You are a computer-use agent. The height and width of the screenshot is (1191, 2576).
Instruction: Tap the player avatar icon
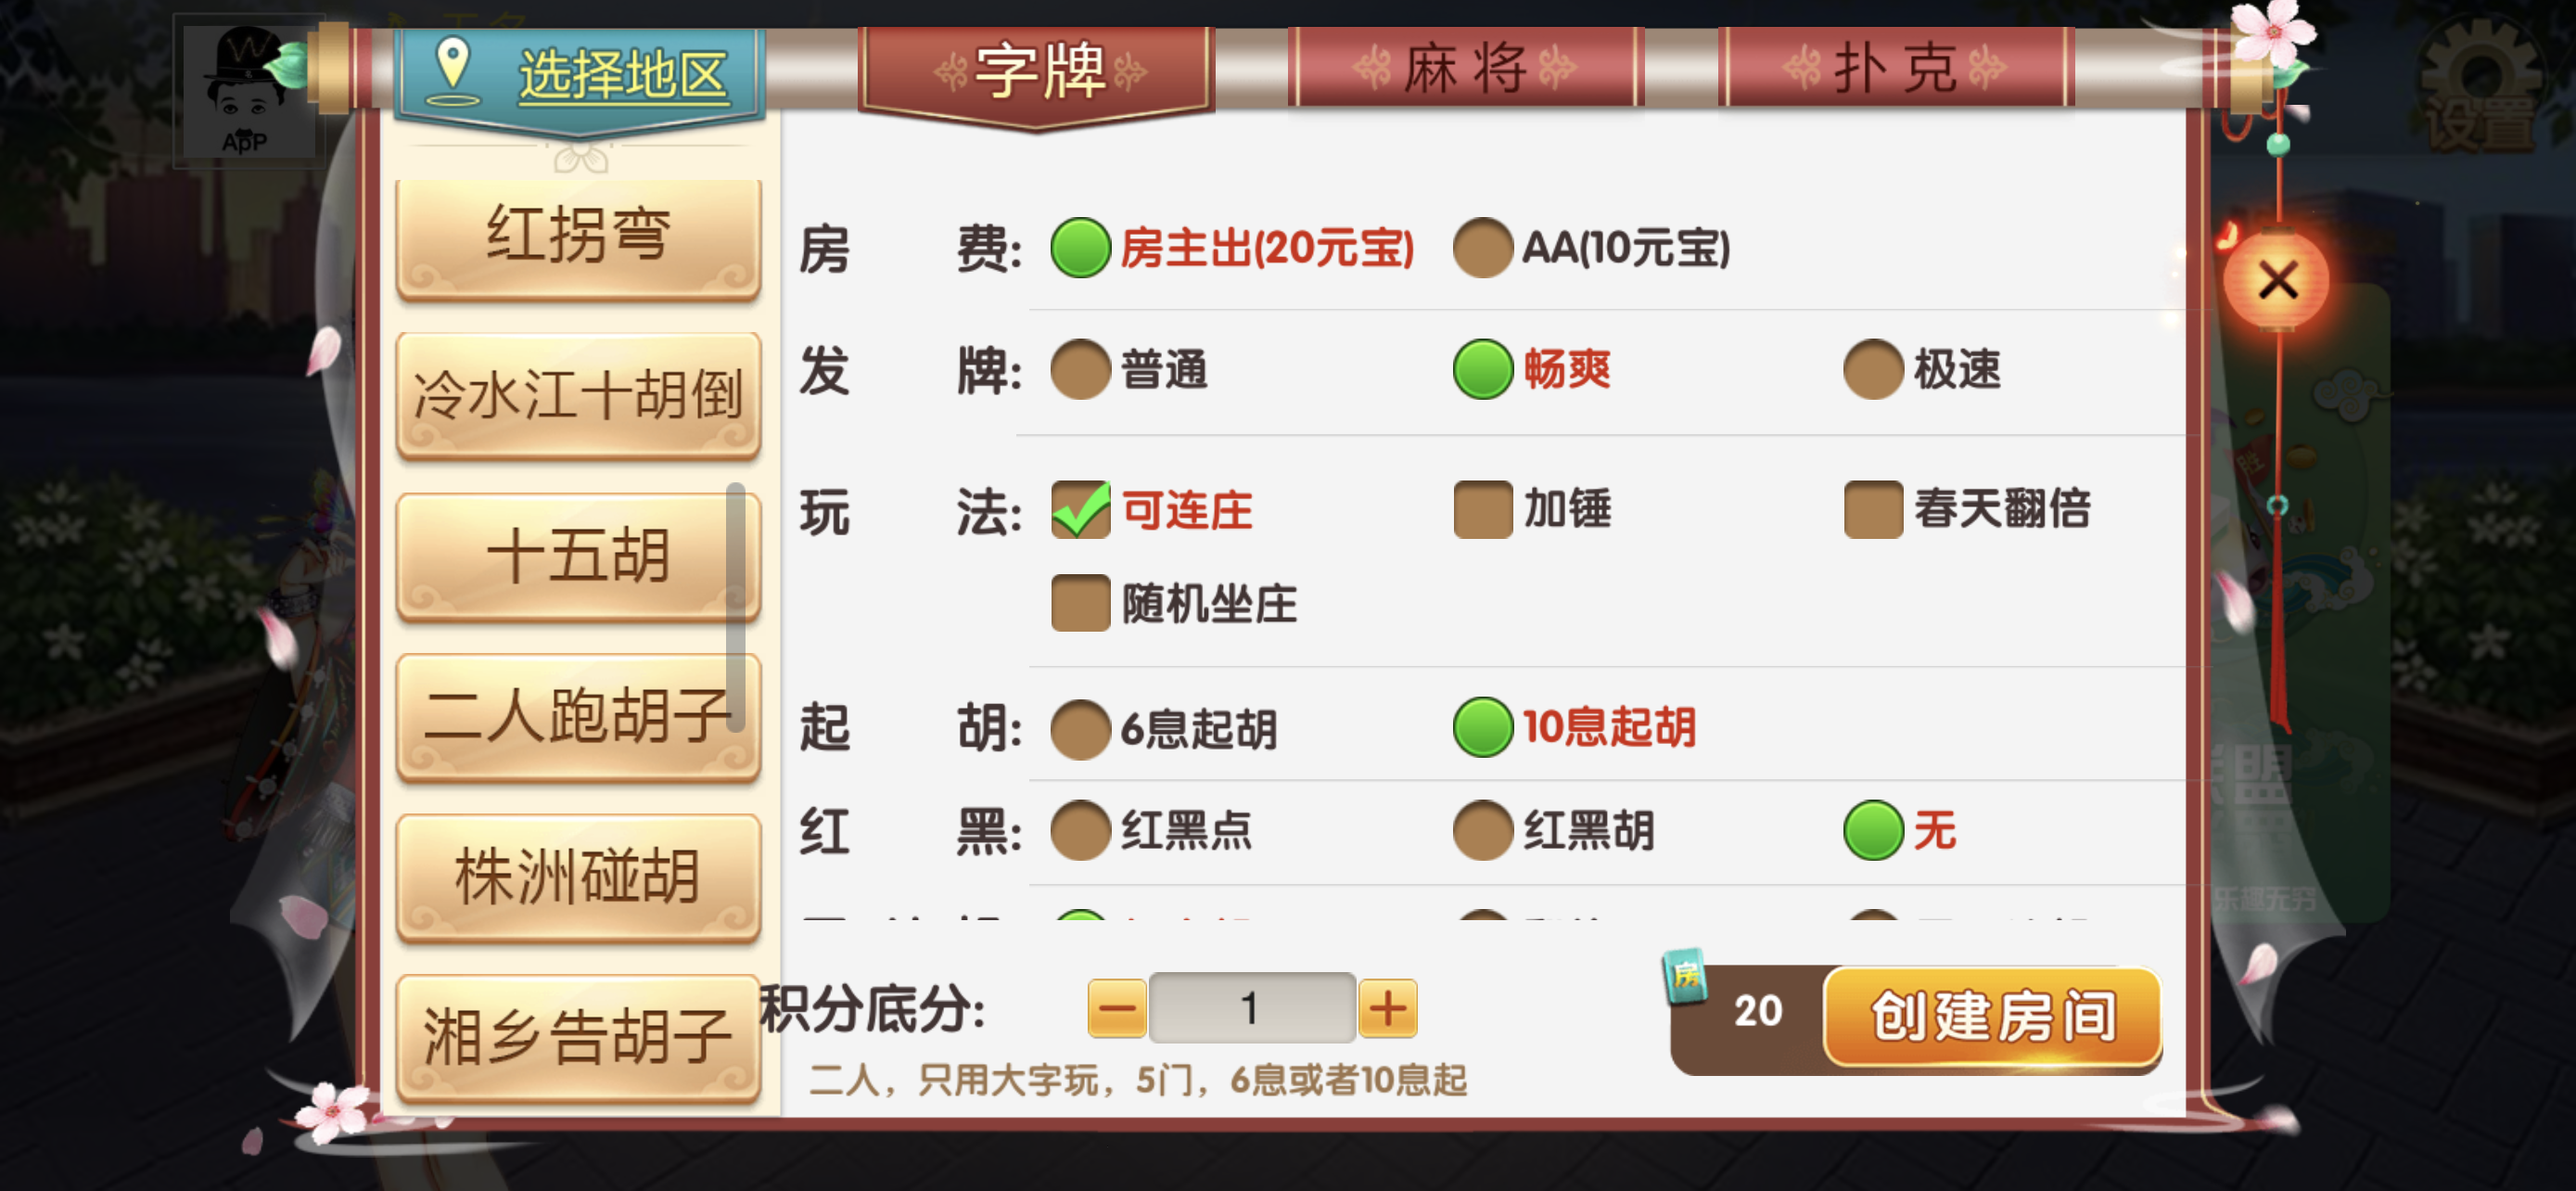[x=246, y=90]
